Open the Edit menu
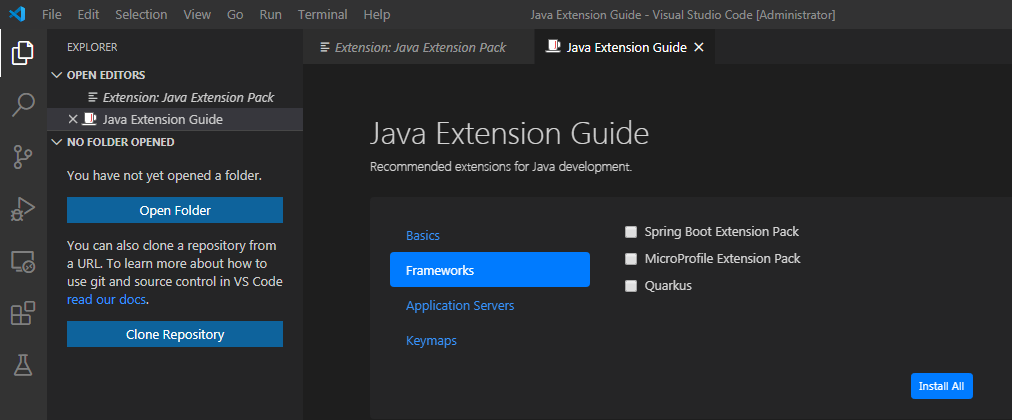This screenshot has height=420, width=1012. (88, 14)
